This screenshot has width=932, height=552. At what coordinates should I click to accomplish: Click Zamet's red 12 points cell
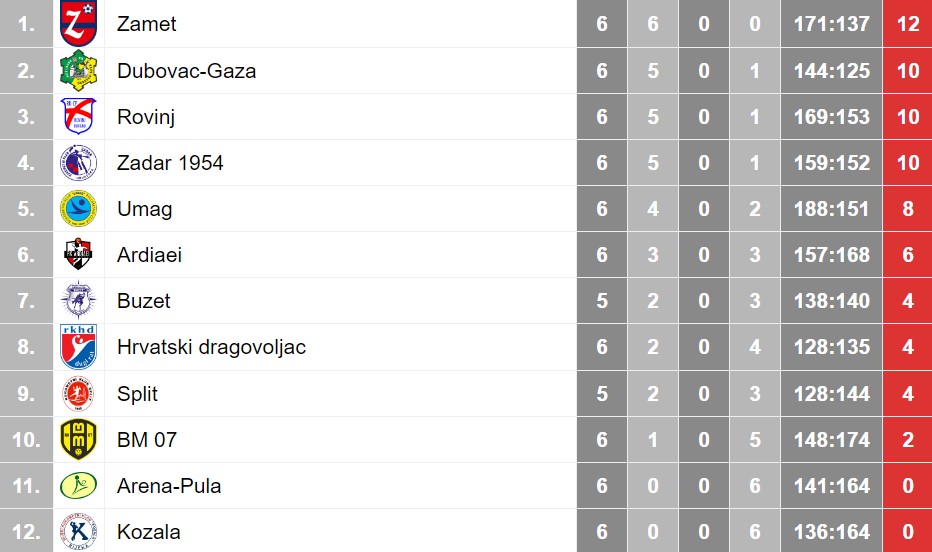tap(908, 23)
